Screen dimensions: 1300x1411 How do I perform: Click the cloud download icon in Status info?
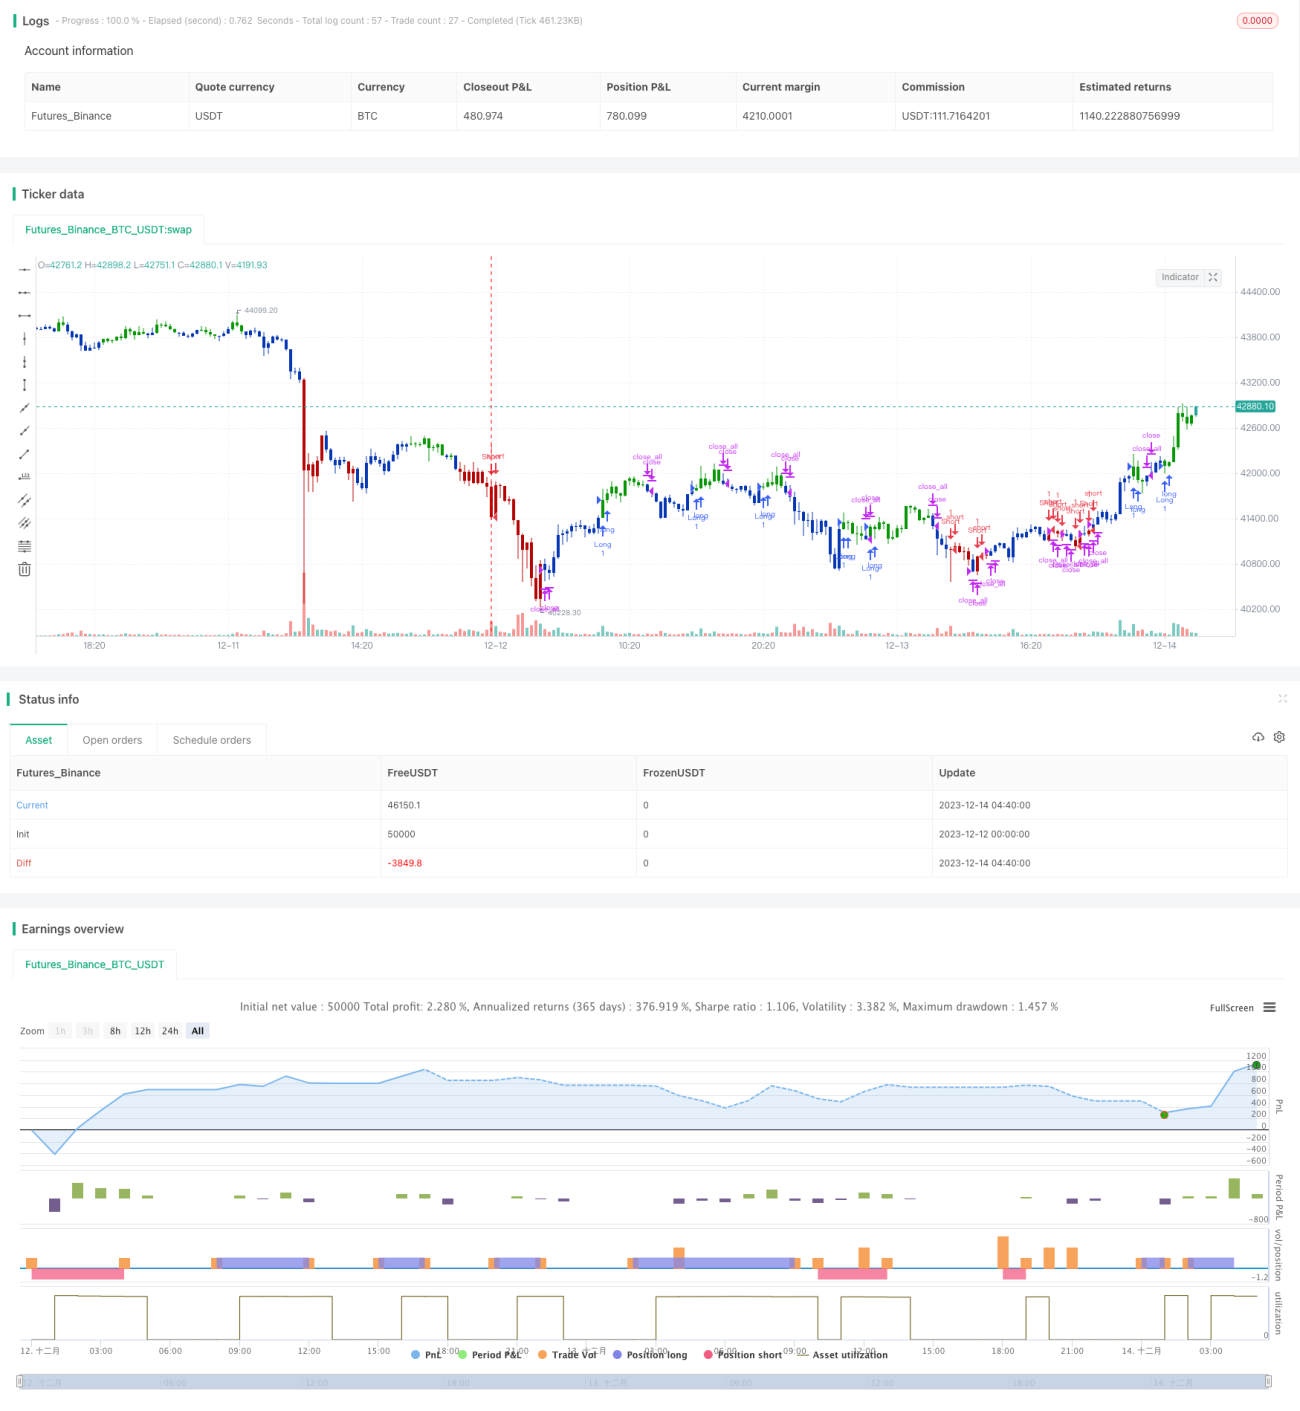[x=1258, y=737]
